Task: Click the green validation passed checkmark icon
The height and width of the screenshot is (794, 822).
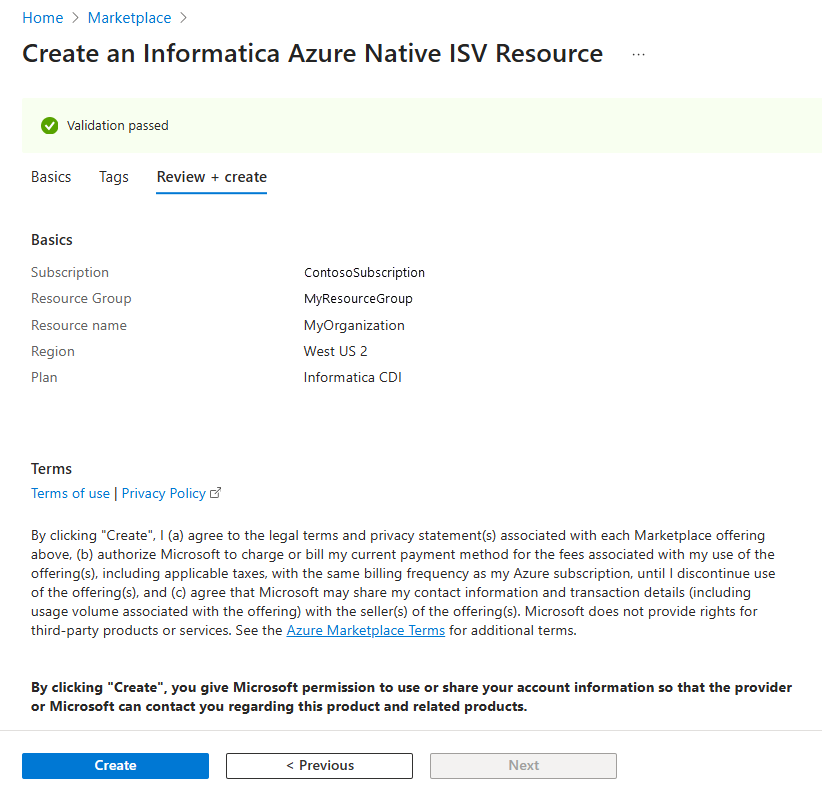Action: (49, 125)
